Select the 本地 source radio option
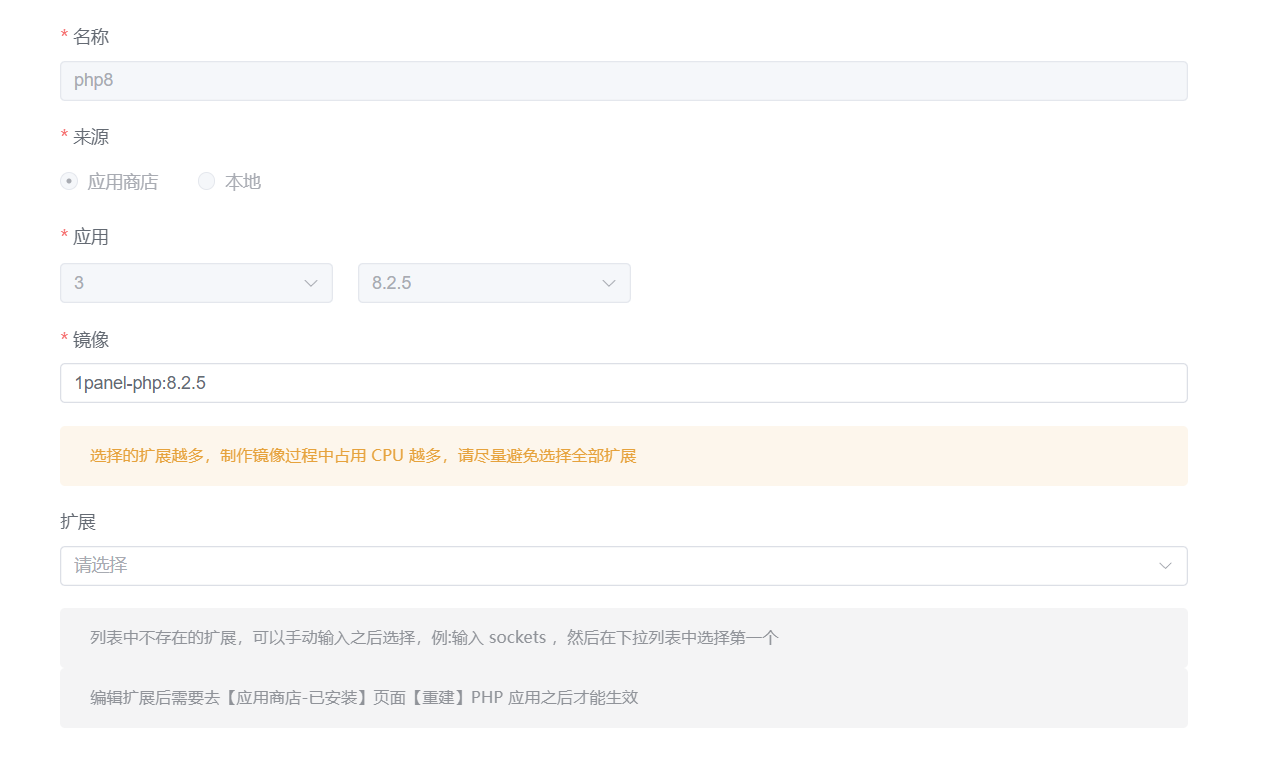This screenshot has height=777, width=1263. point(229,182)
